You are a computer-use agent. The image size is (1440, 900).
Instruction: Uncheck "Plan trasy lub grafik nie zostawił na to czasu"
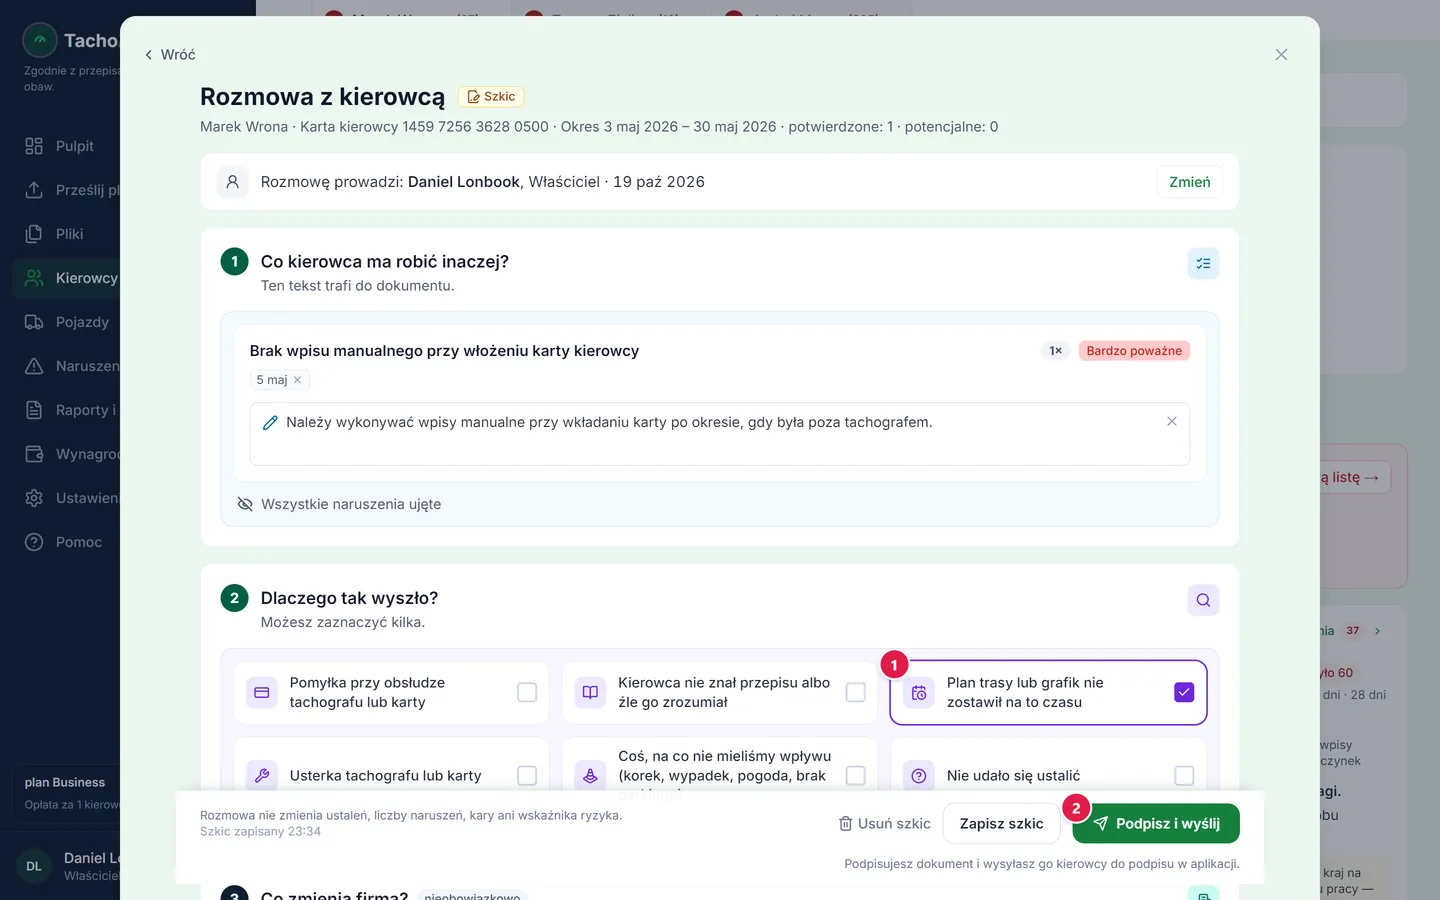[1184, 692]
